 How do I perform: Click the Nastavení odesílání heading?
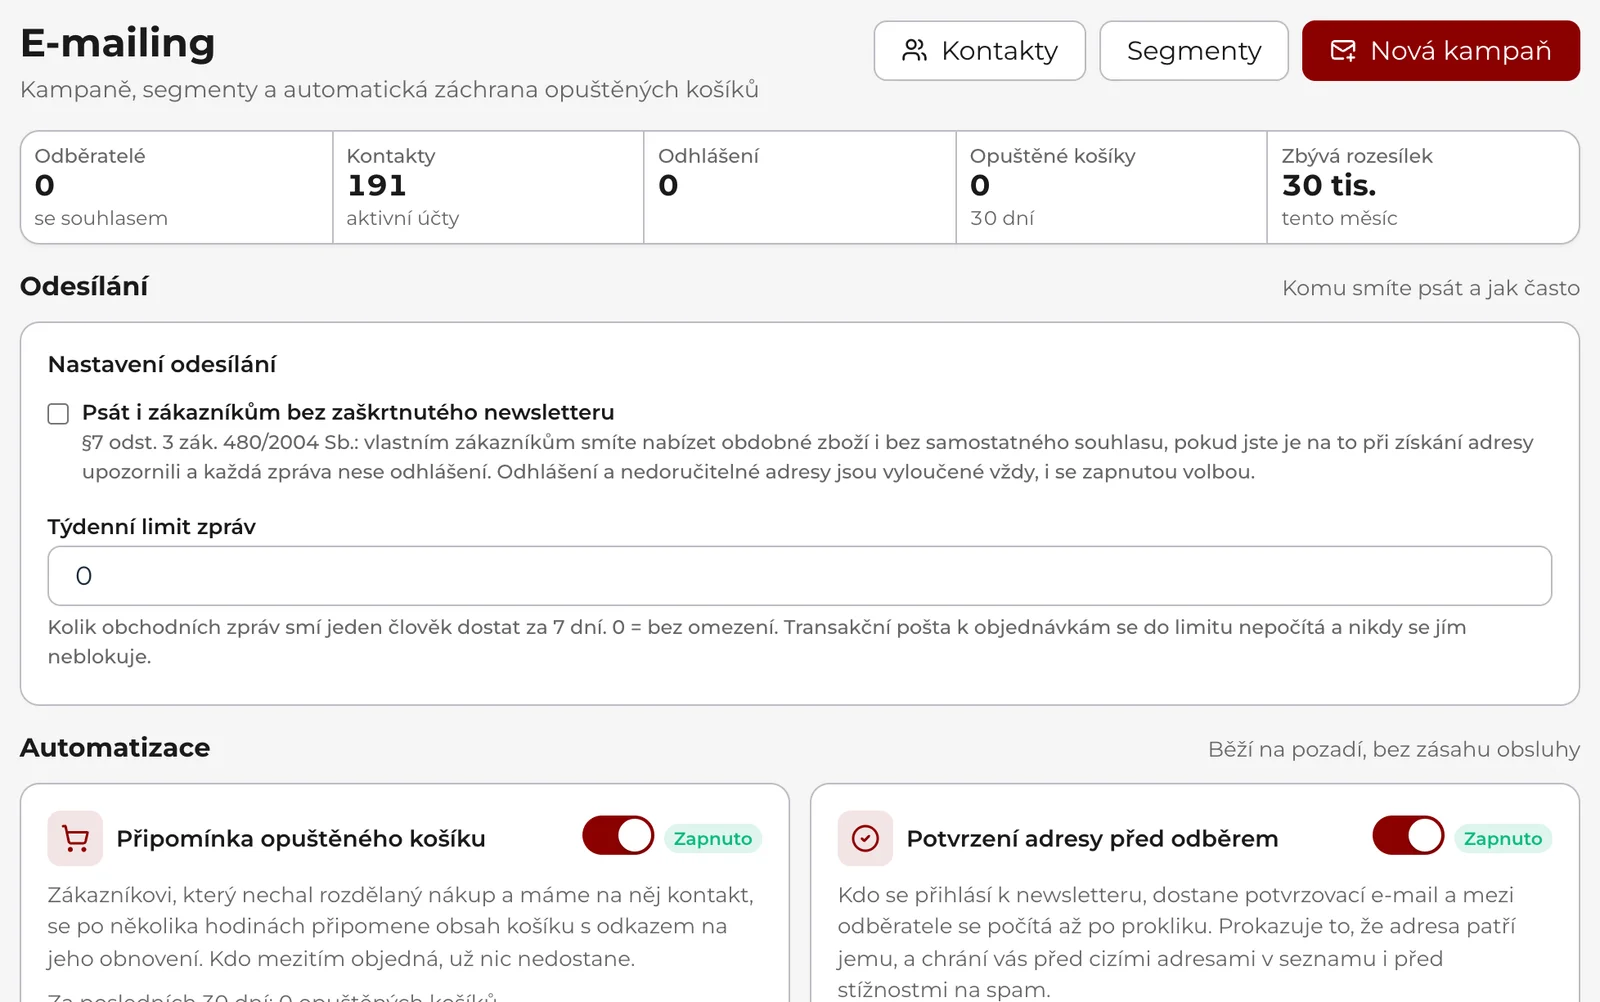[x=162, y=364]
